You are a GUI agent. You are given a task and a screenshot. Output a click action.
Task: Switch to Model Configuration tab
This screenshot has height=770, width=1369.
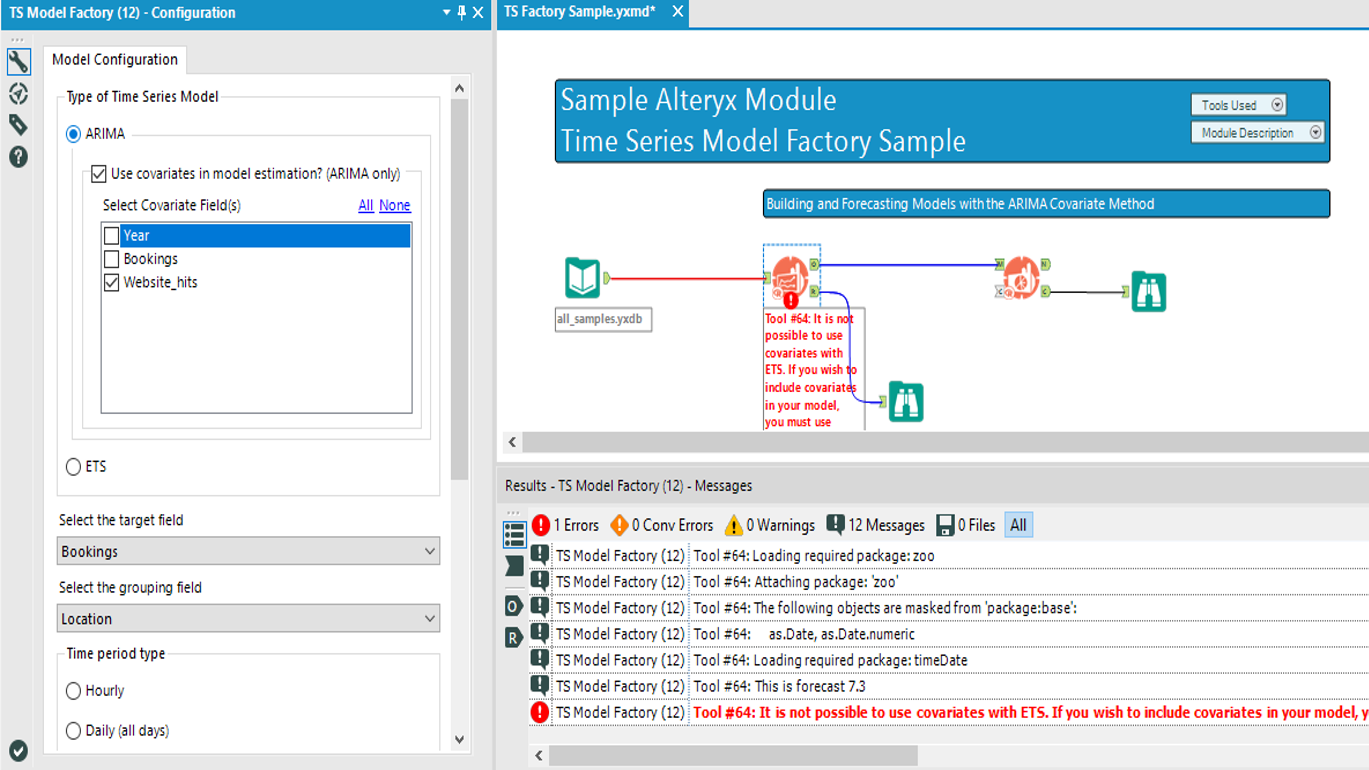115,59
